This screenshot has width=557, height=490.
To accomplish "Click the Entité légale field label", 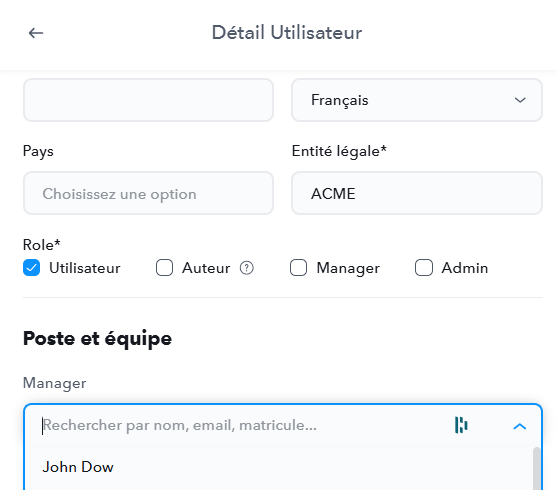I will click(x=339, y=151).
